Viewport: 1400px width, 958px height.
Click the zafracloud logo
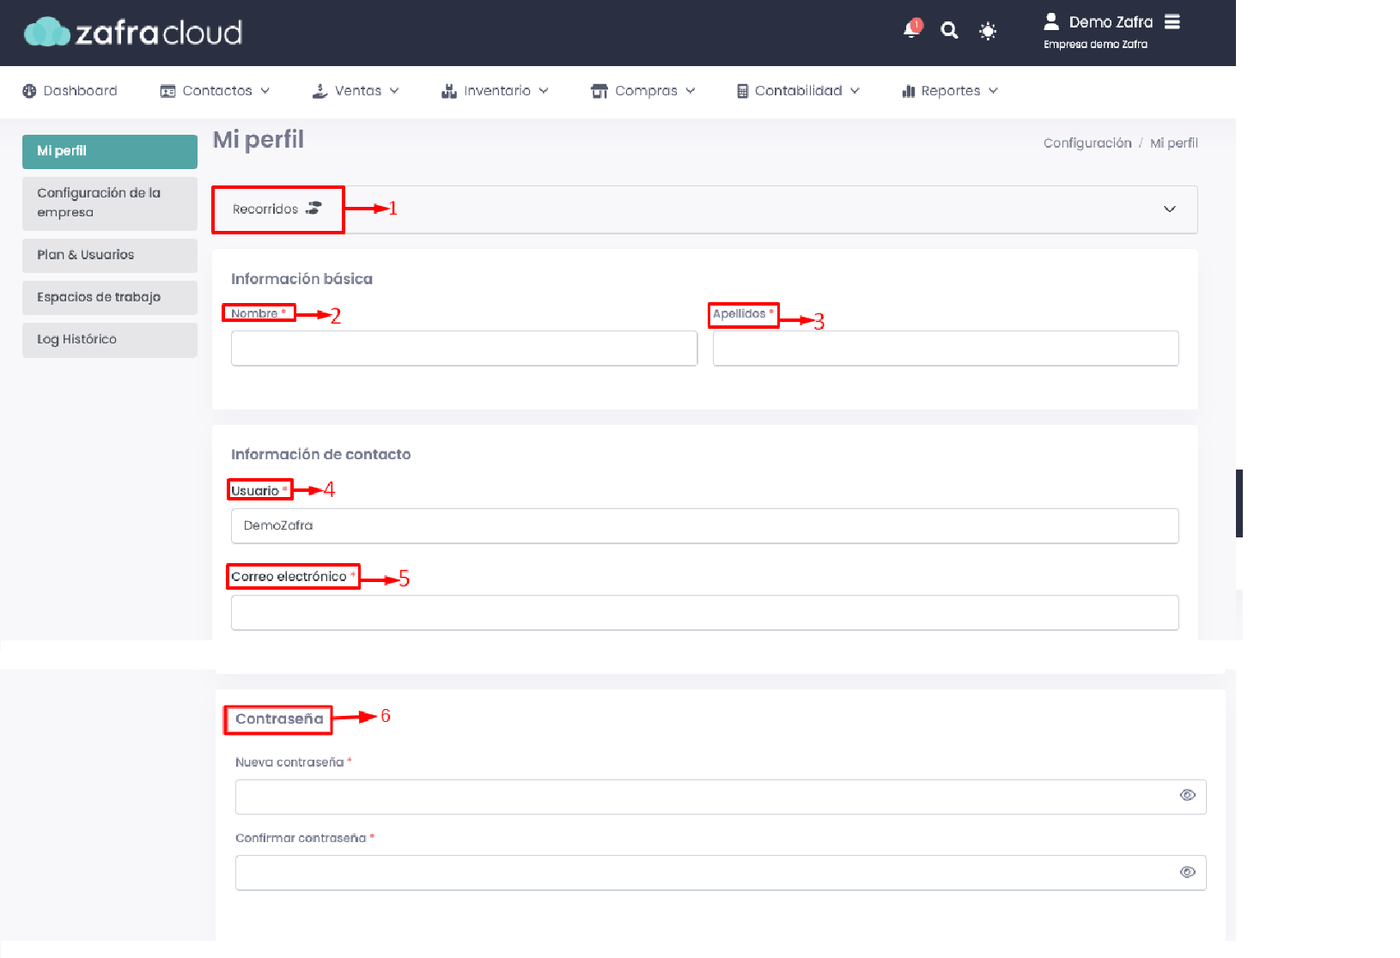133,33
